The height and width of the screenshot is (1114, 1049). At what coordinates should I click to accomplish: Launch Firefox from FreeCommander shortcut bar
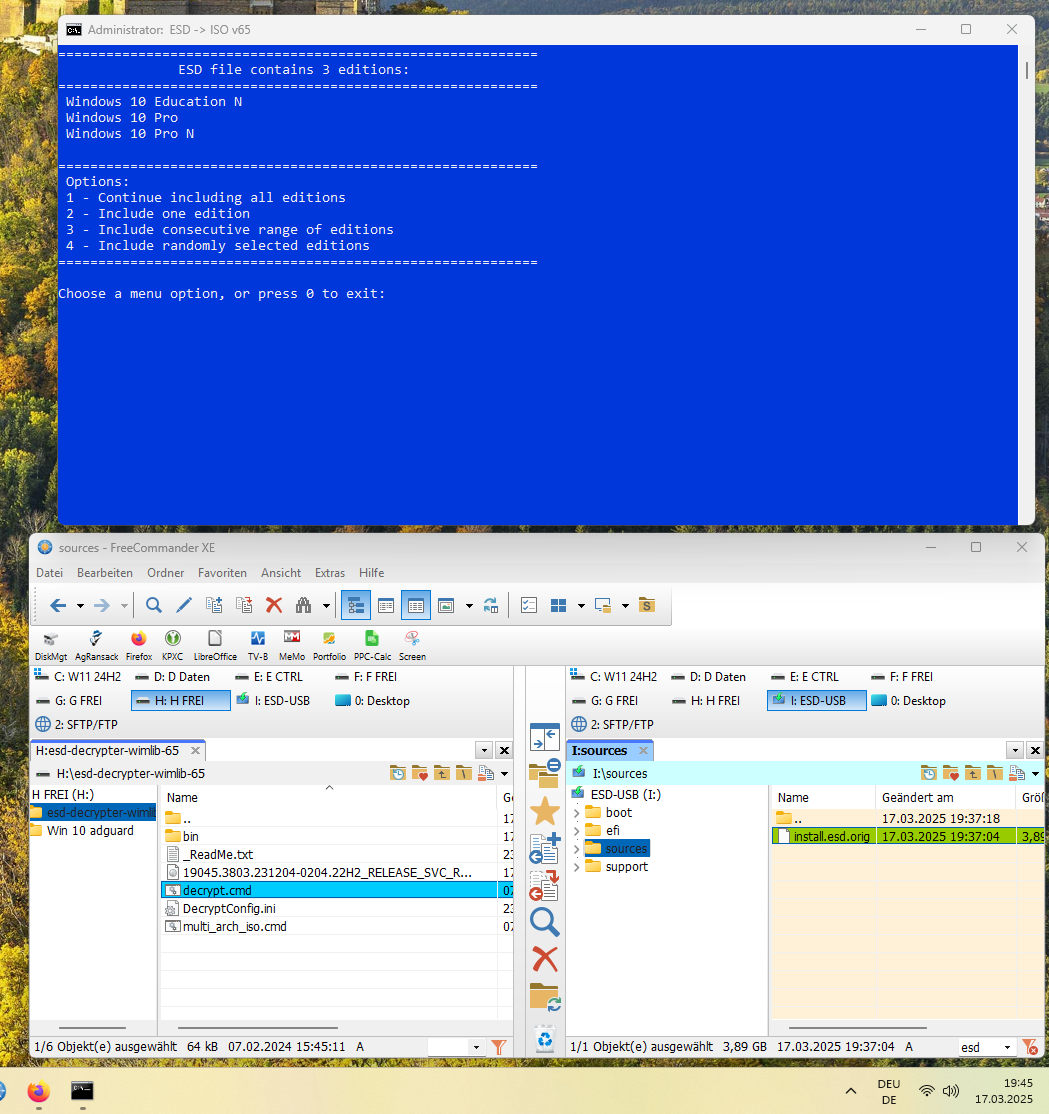[138, 645]
